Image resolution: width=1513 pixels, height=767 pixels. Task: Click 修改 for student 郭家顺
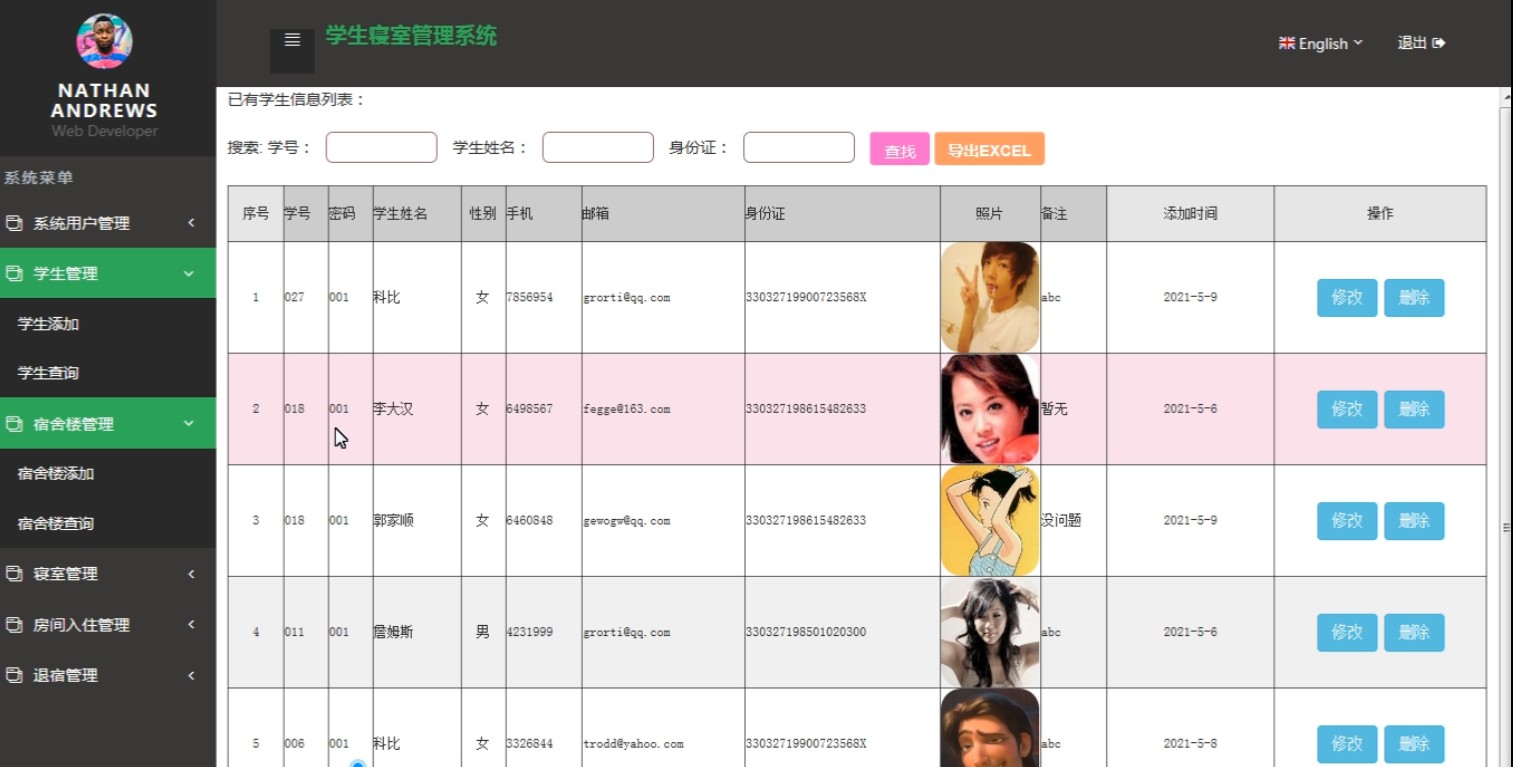(1347, 521)
